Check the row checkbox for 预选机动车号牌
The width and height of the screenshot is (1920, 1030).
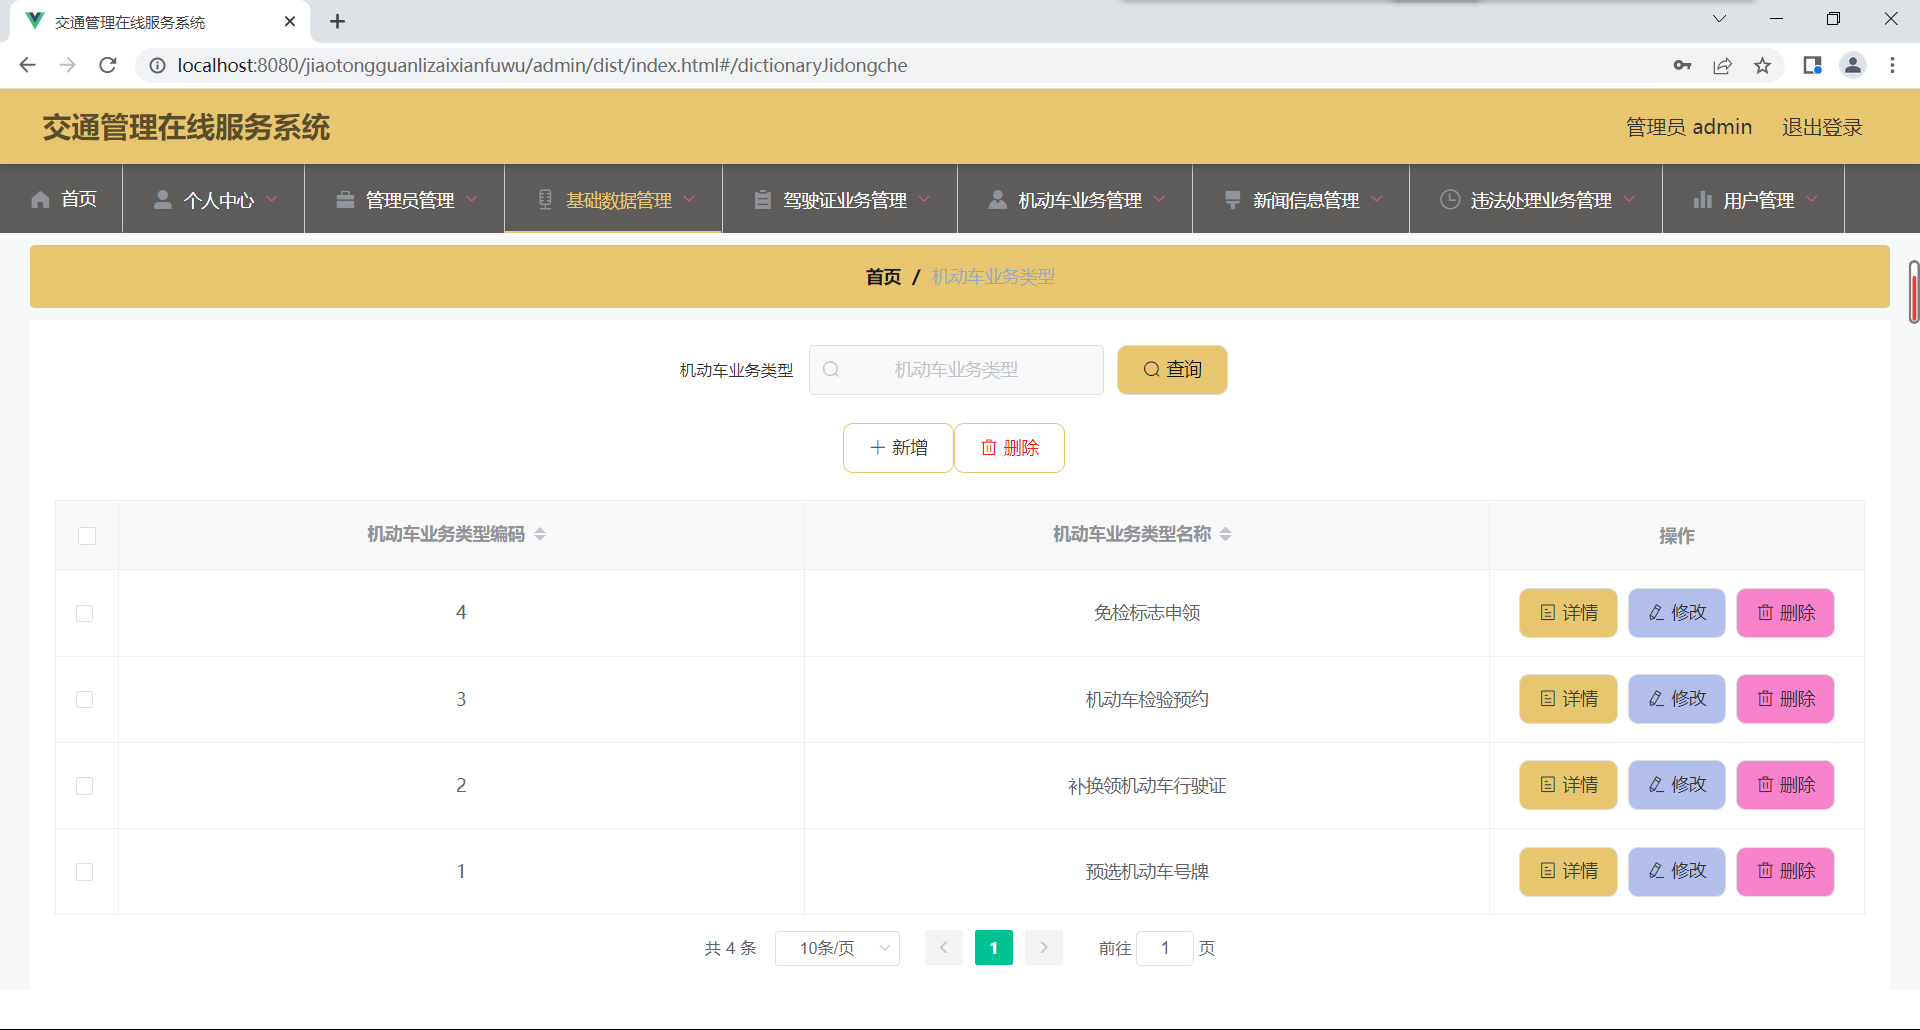(x=85, y=871)
